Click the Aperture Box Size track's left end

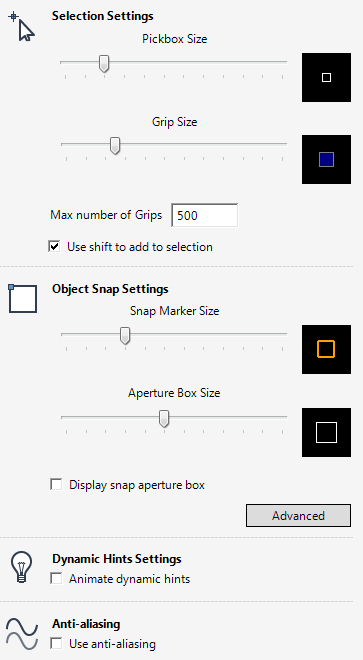[63, 417]
